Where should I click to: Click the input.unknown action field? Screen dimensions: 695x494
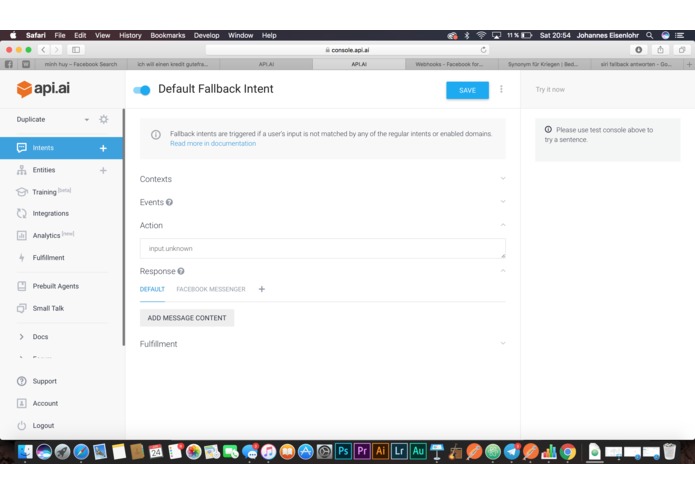322,249
